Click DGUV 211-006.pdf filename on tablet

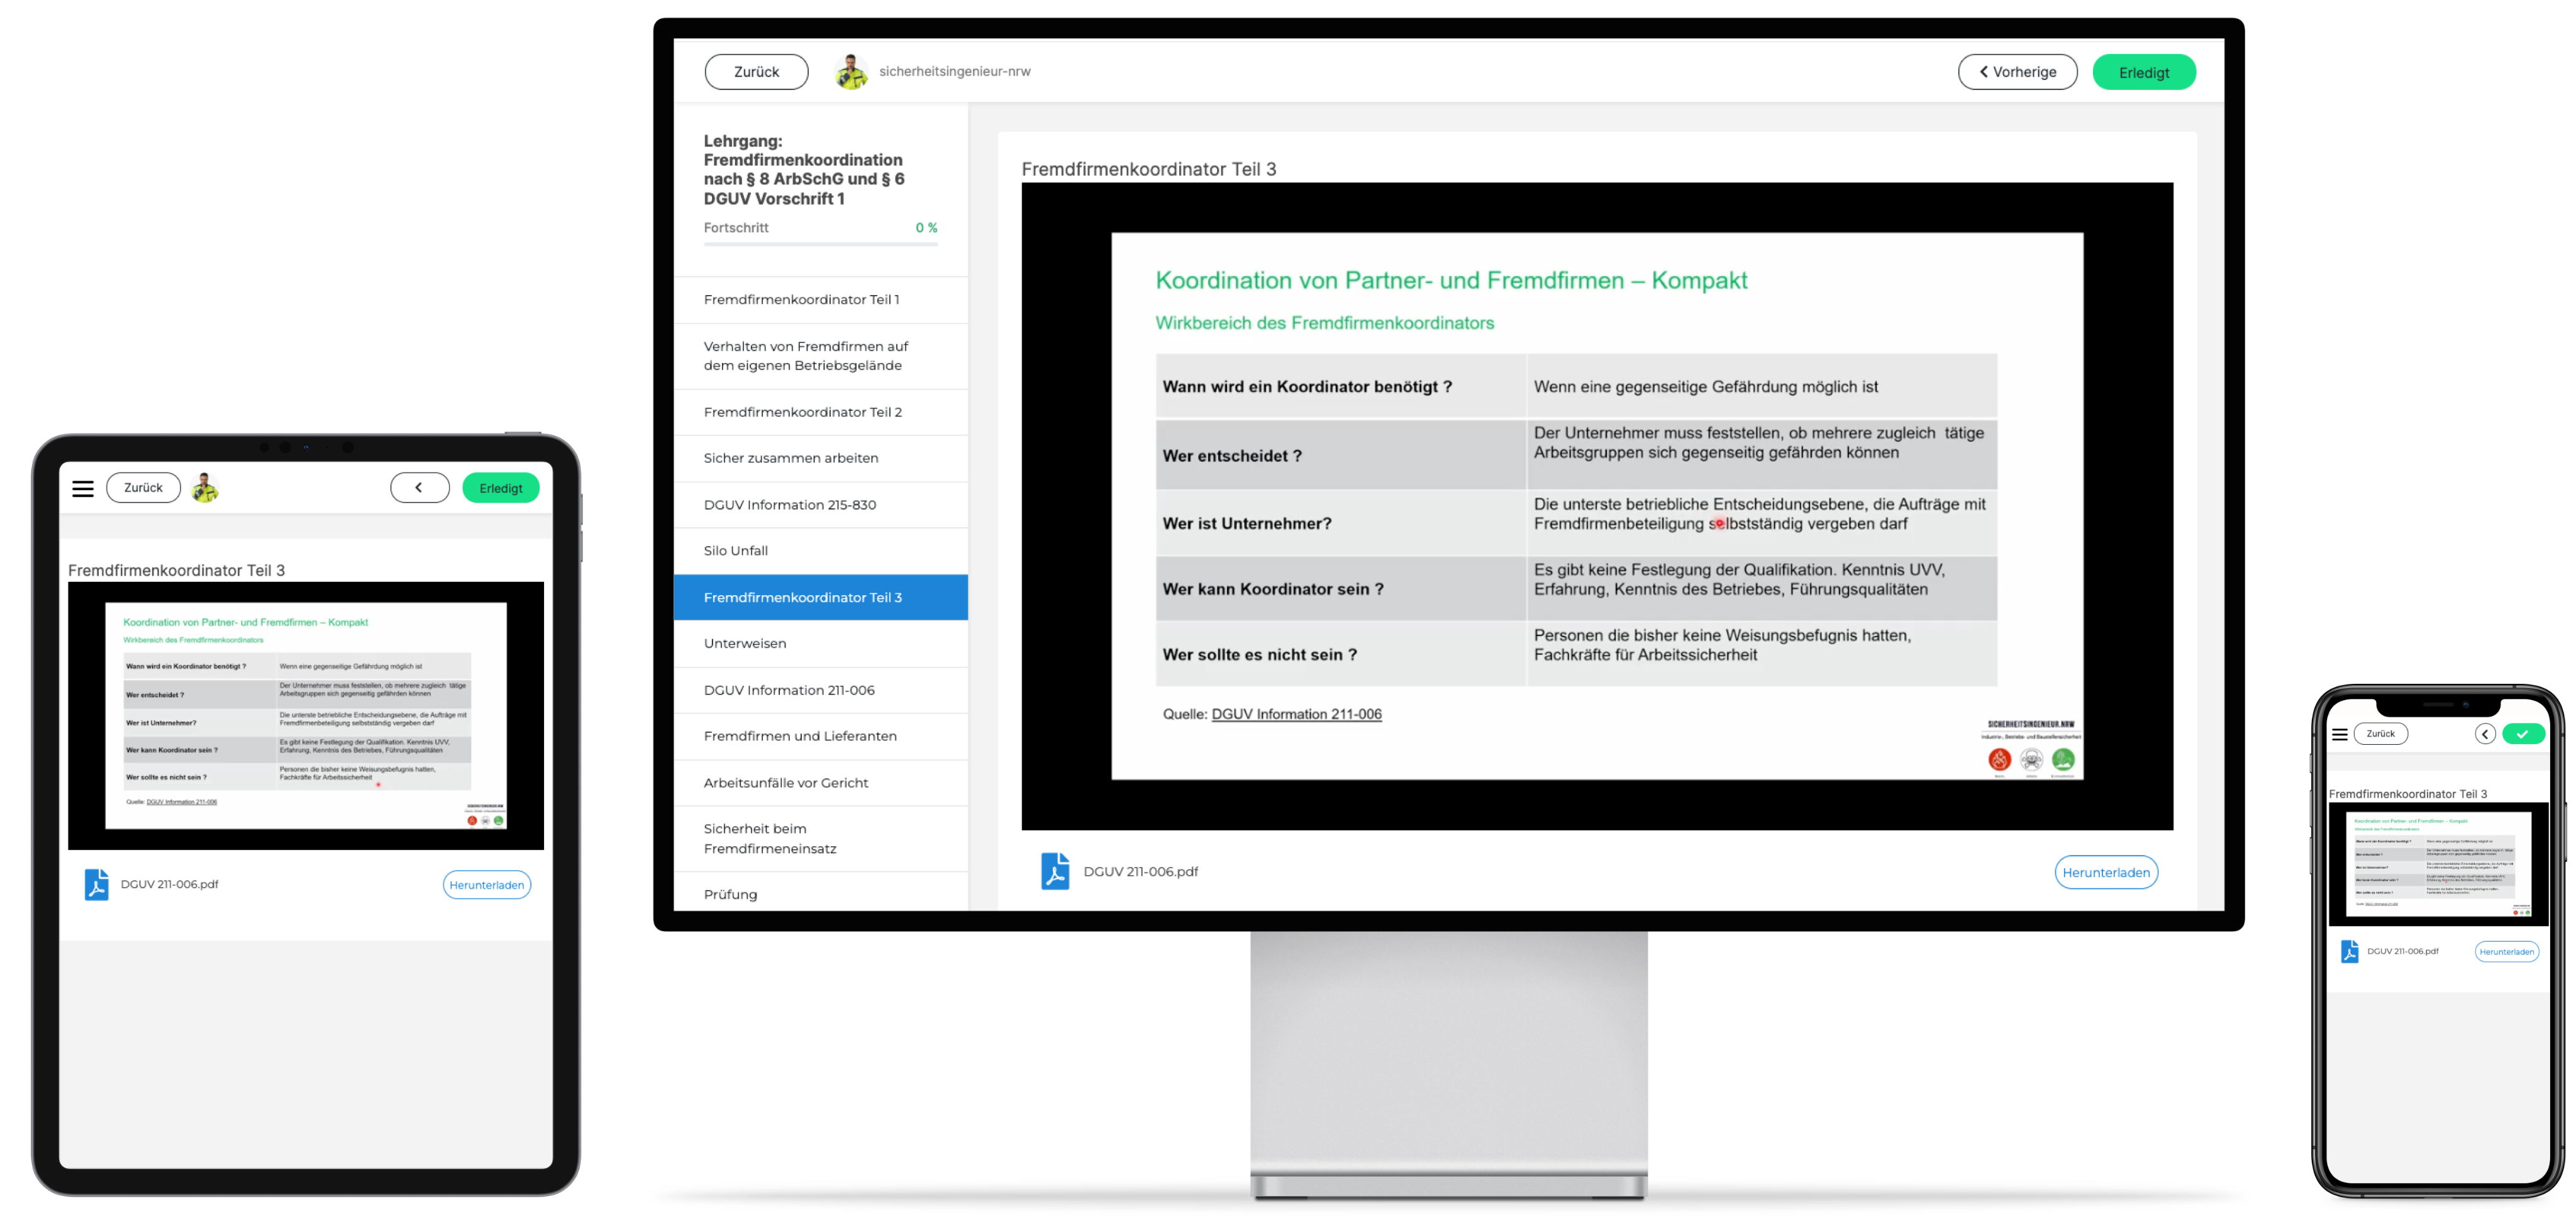[169, 885]
